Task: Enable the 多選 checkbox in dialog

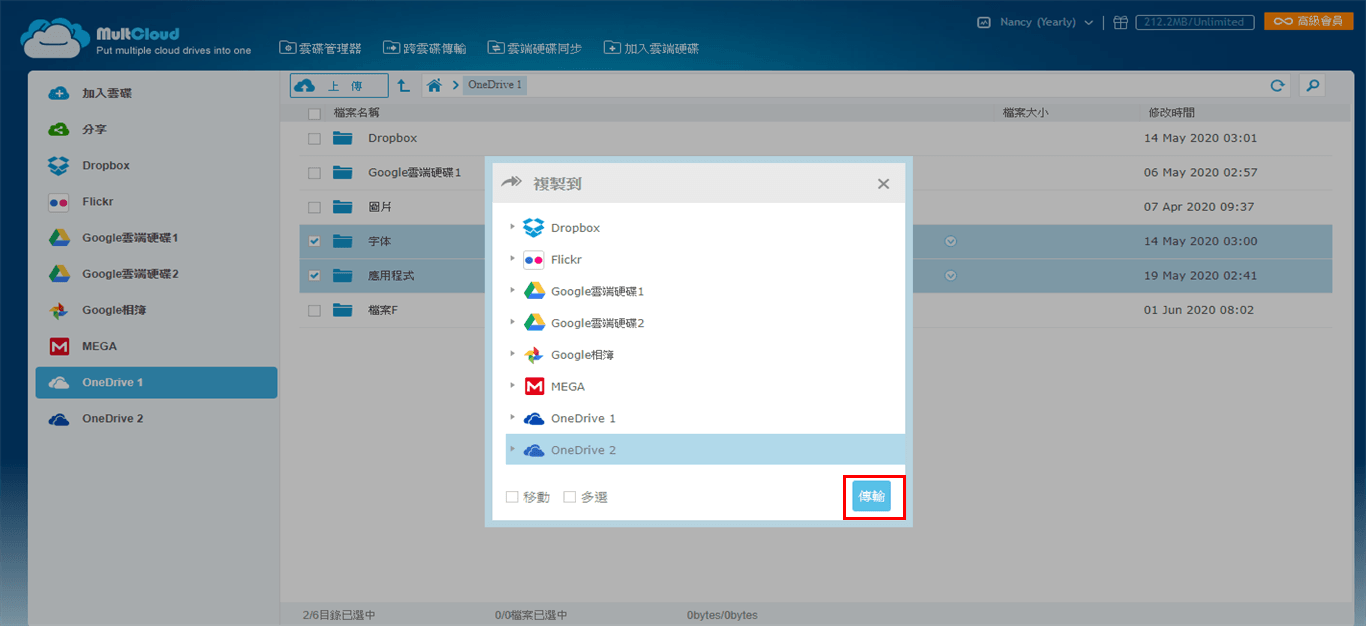Action: coord(570,497)
